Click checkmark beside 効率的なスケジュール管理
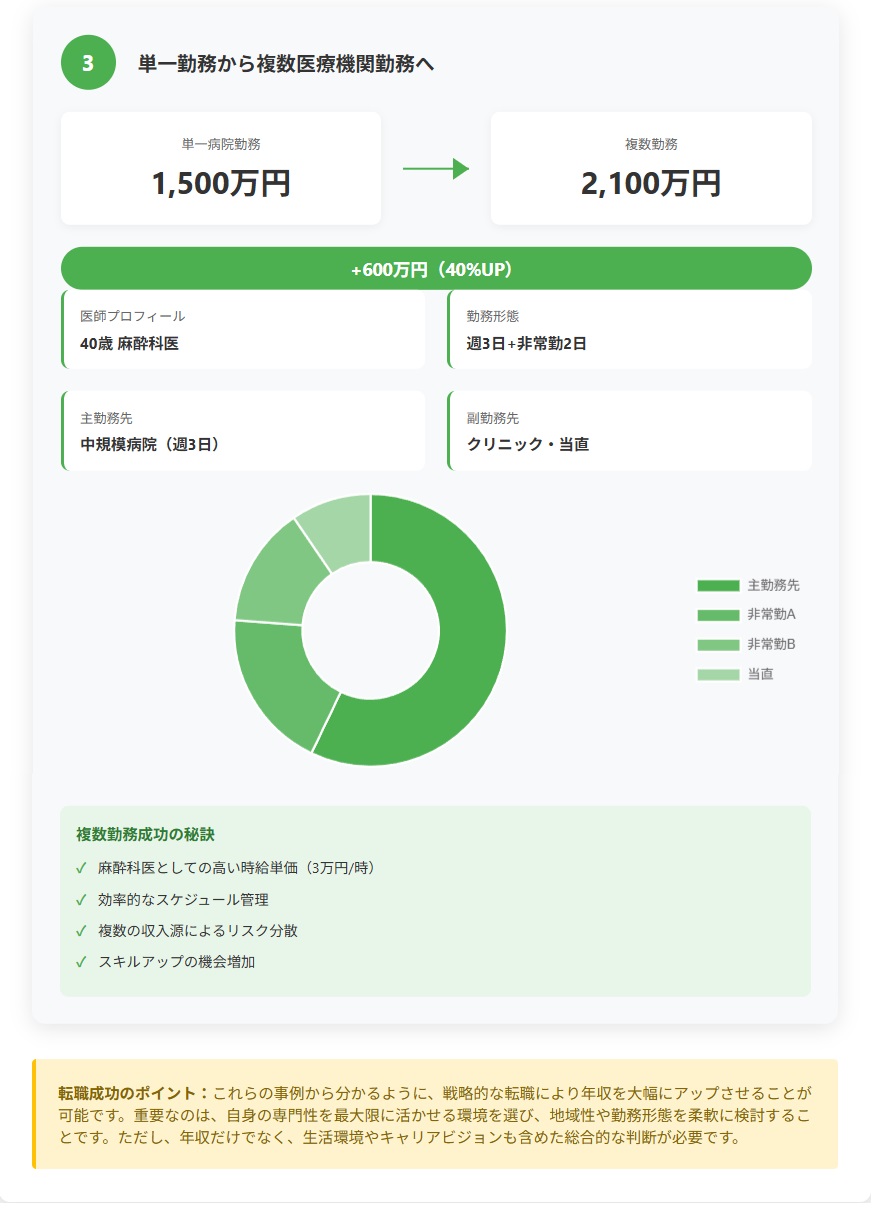This screenshot has width=873, height=1210. click(81, 900)
